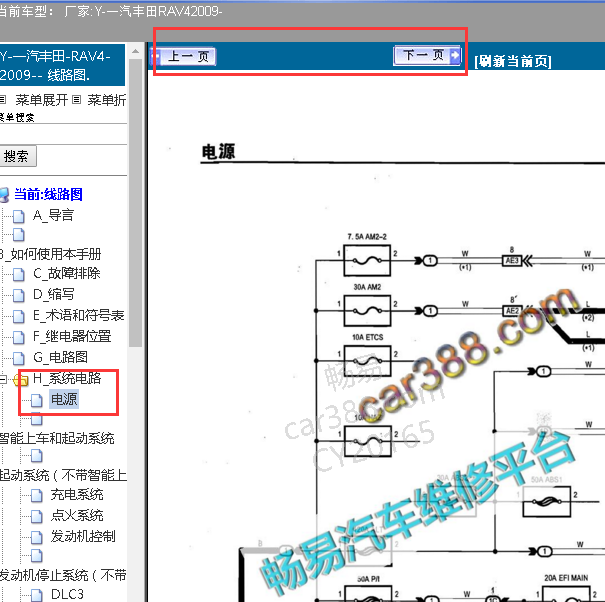Screen dimensions: 605x602
Task: Click the page icon beside D_缩写
Action: [x=19, y=295]
